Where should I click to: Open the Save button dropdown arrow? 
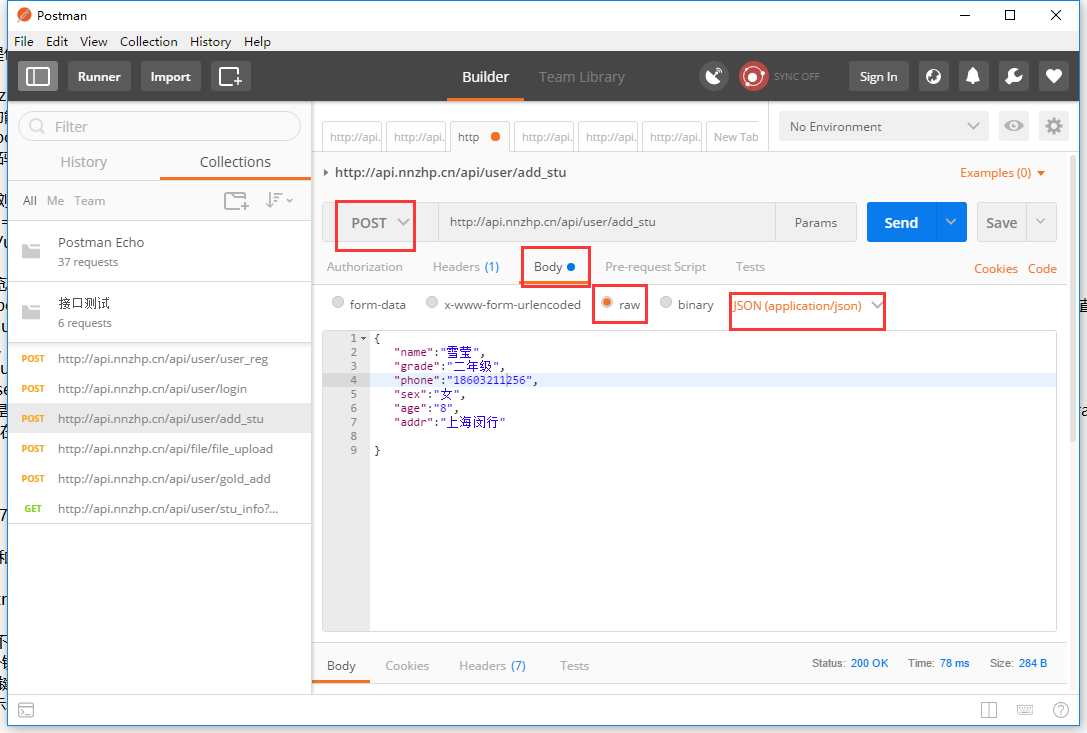(1041, 223)
